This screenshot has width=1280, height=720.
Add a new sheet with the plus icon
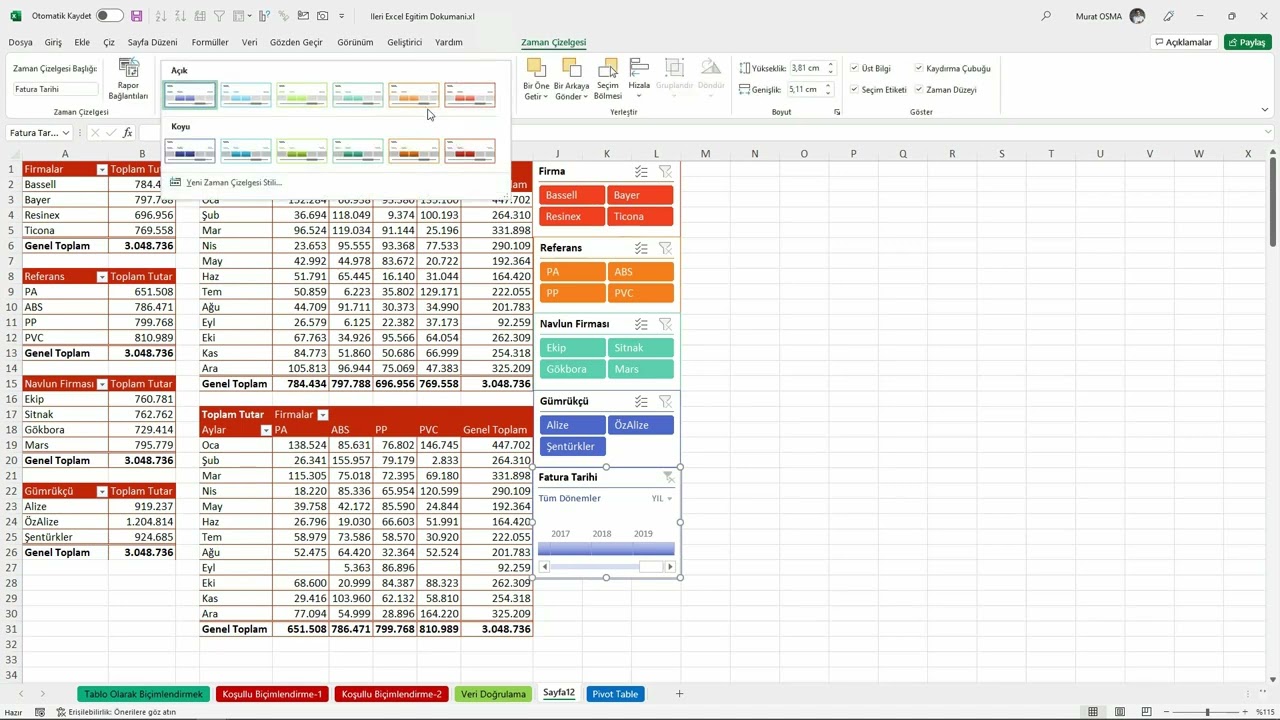coord(679,694)
